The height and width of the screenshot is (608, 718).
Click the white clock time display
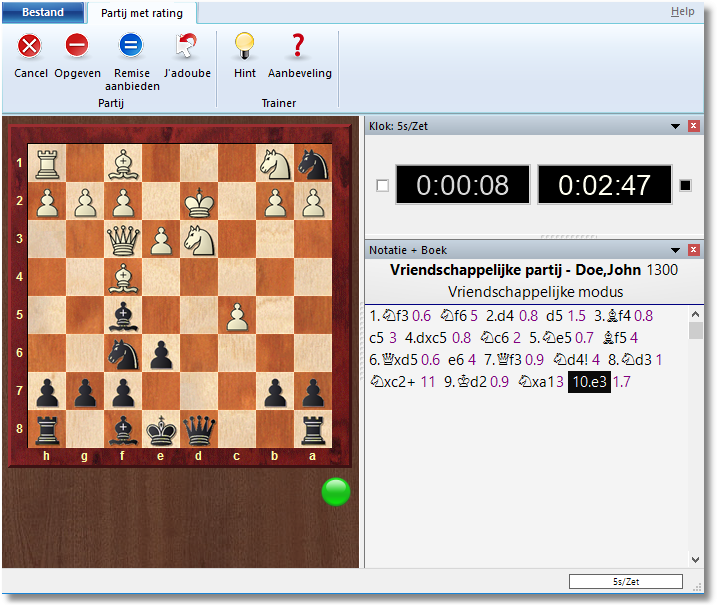(x=462, y=185)
